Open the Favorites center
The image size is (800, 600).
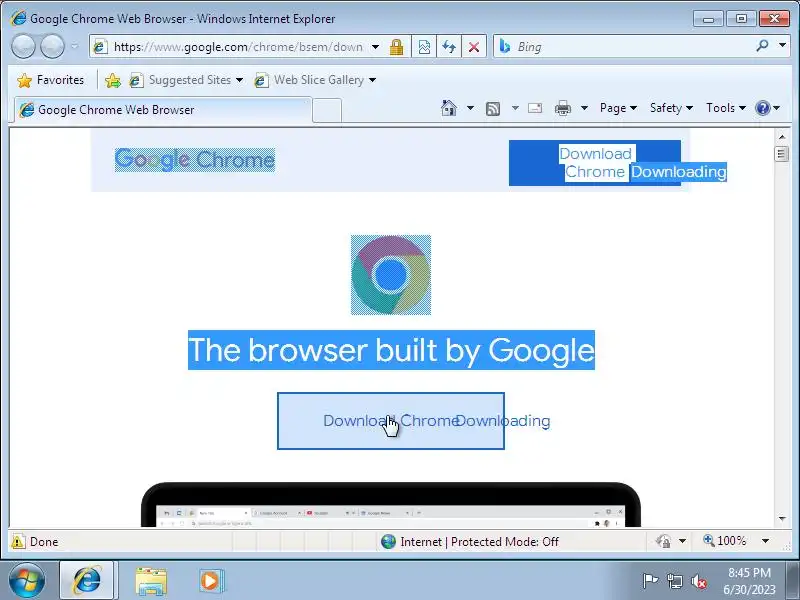(x=50, y=80)
